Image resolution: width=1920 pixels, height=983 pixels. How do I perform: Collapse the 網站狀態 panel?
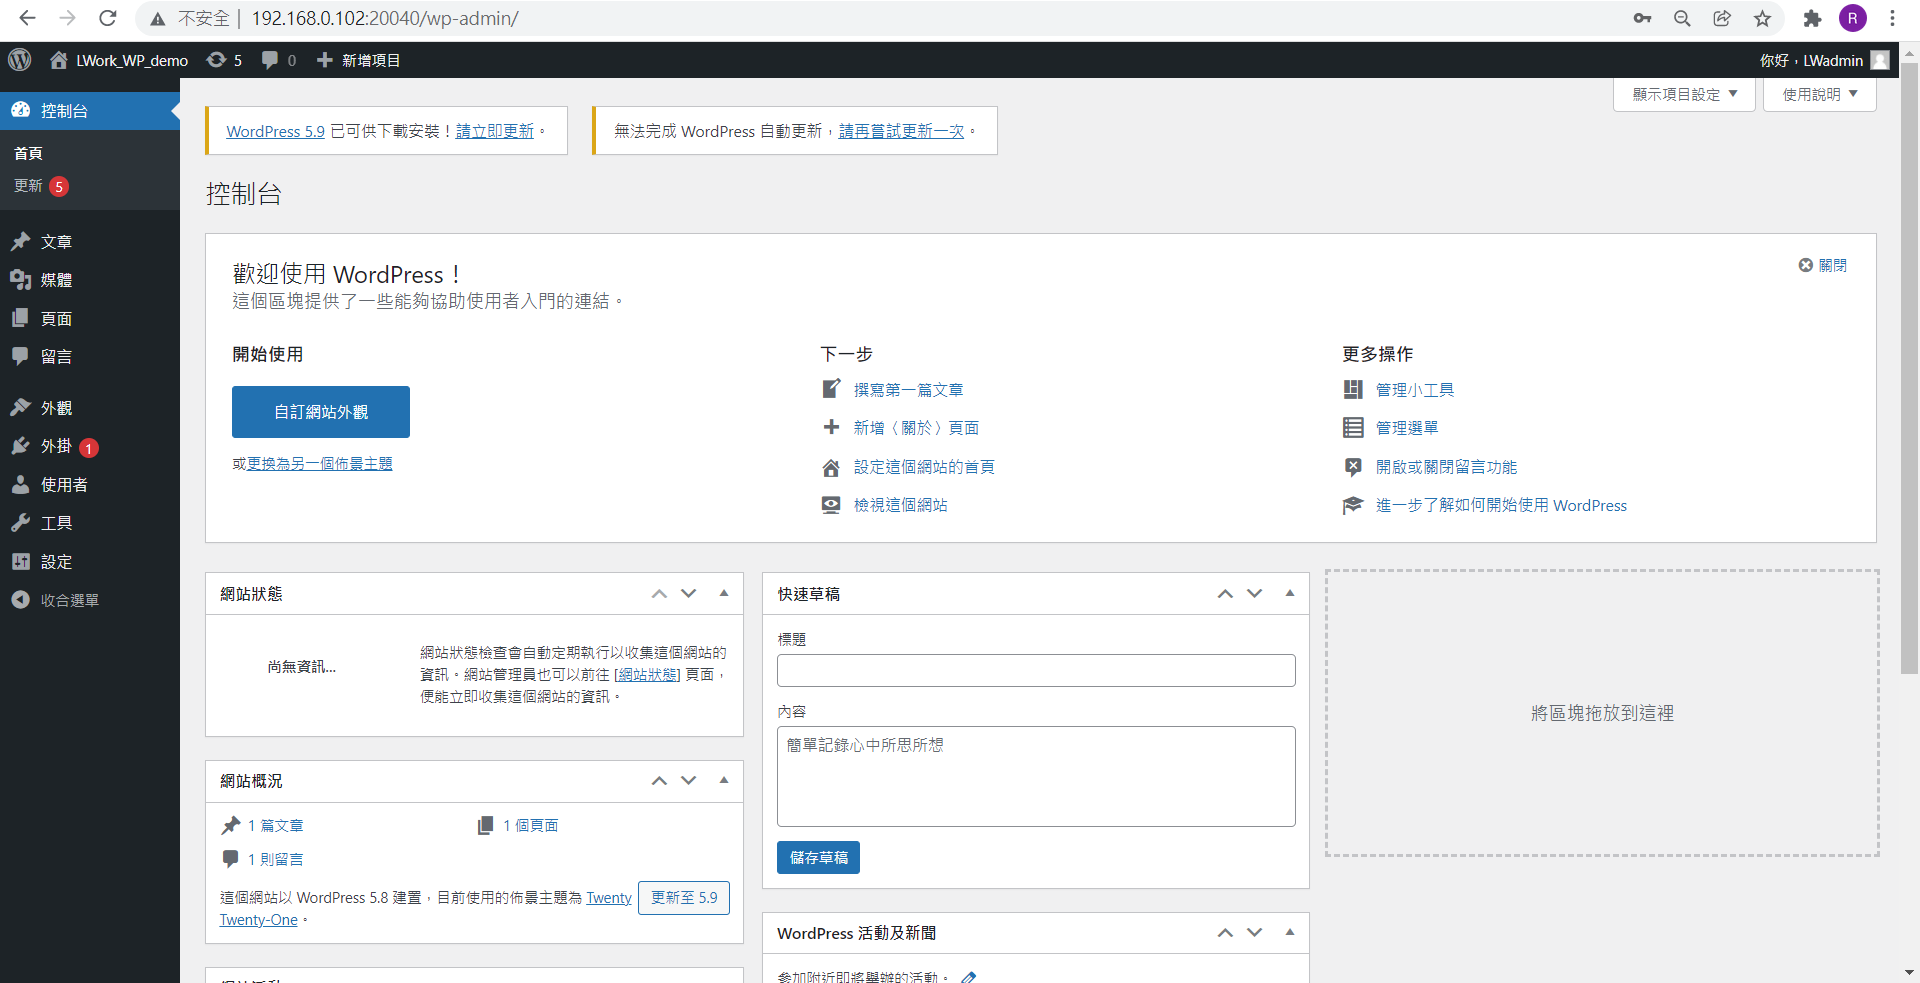(x=724, y=593)
